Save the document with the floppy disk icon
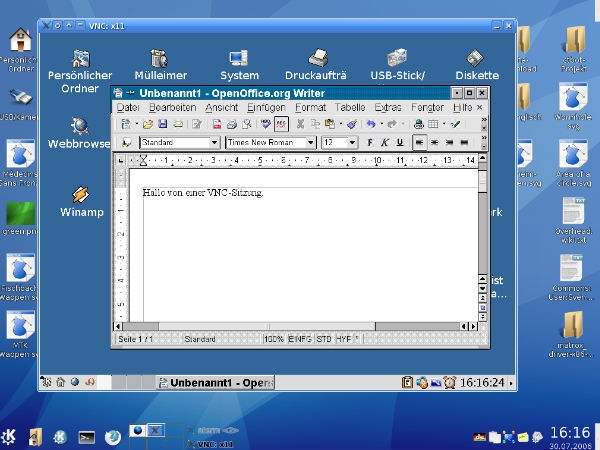The width and height of the screenshot is (600, 450). [163, 124]
